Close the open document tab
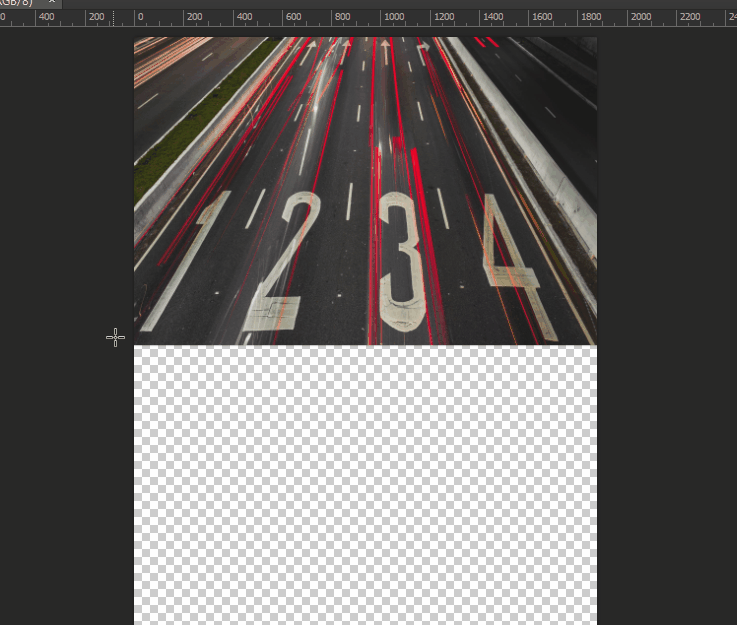The image size is (737, 625). click(52, 3)
